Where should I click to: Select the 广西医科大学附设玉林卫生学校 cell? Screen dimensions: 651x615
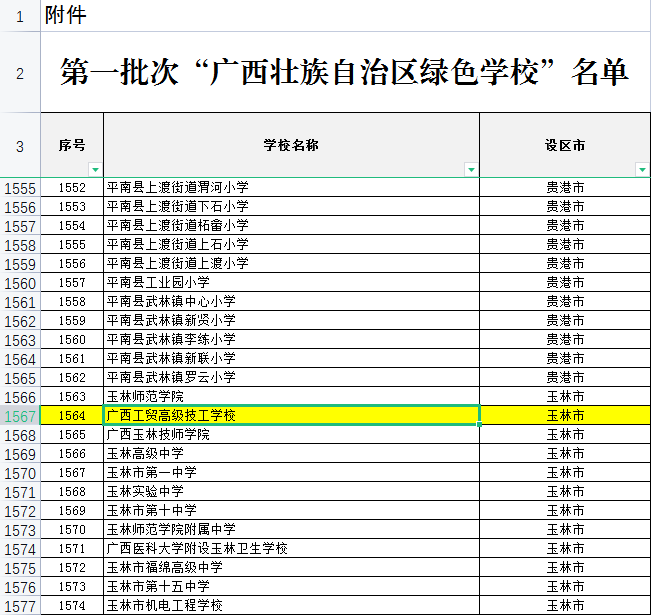pyautogui.click(x=291, y=549)
